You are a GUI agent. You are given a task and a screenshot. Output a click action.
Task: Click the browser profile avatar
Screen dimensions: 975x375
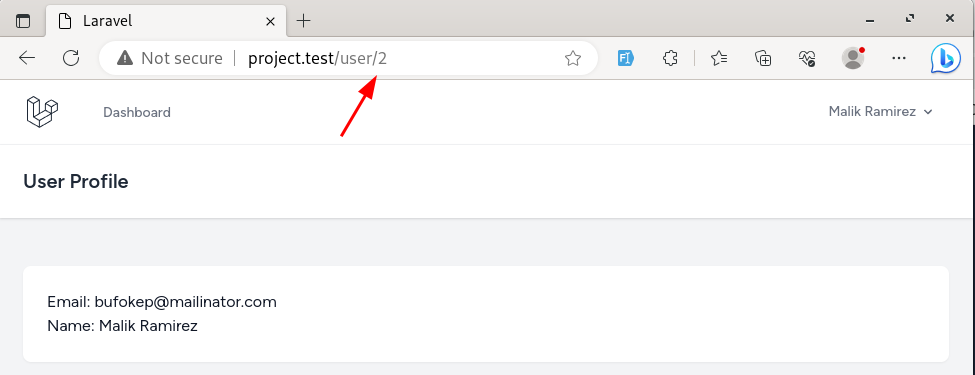click(x=853, y=58)
